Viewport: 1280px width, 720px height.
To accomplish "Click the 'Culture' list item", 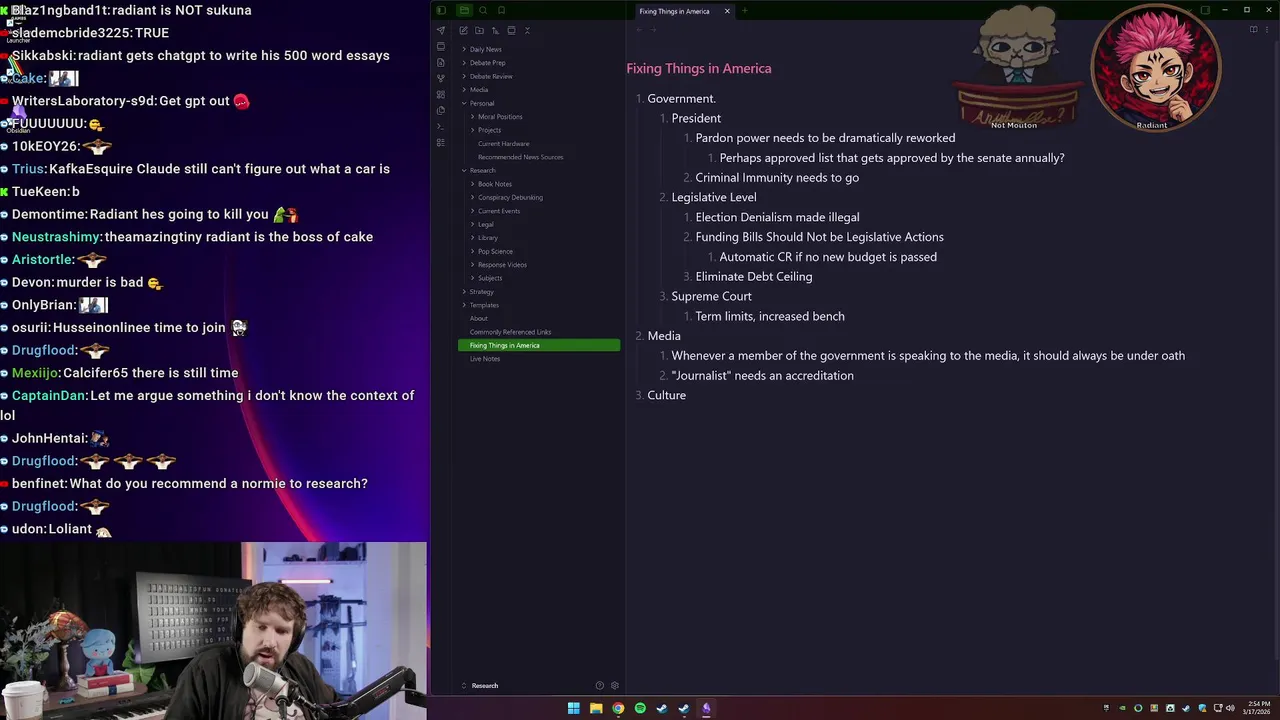I will (666, 395).
